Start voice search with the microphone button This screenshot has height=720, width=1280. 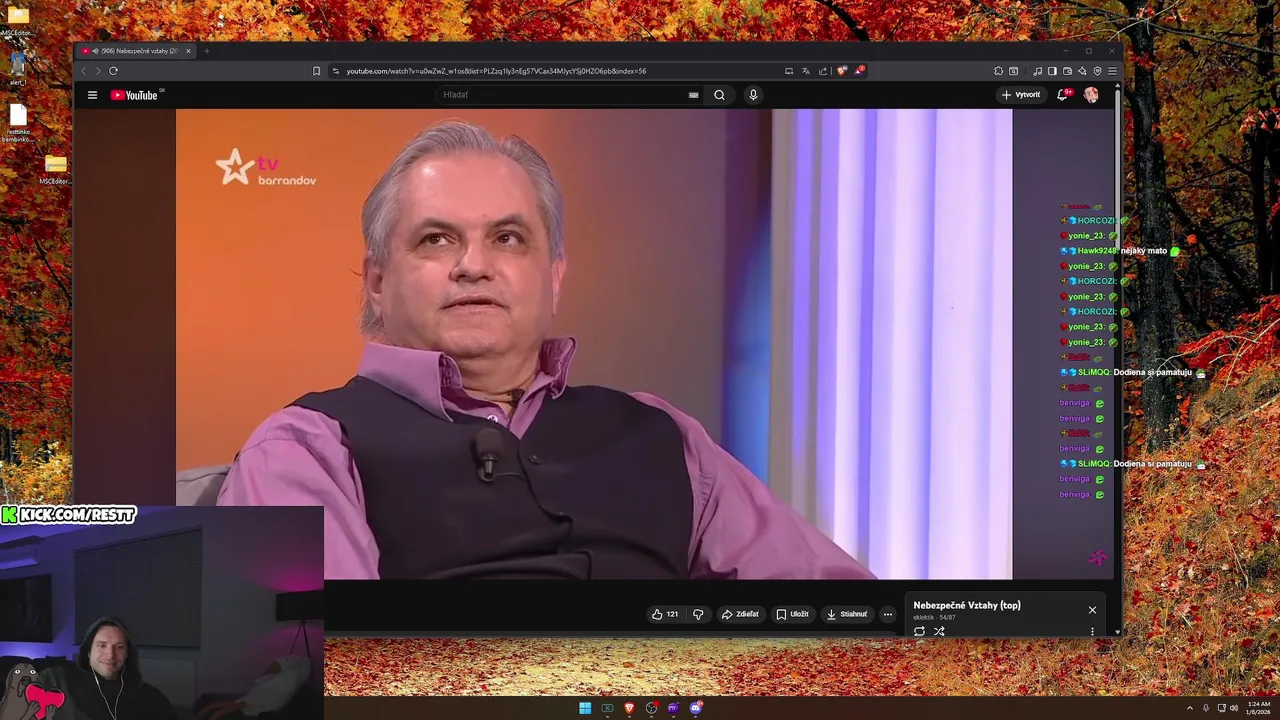click(x=753, y=95)
